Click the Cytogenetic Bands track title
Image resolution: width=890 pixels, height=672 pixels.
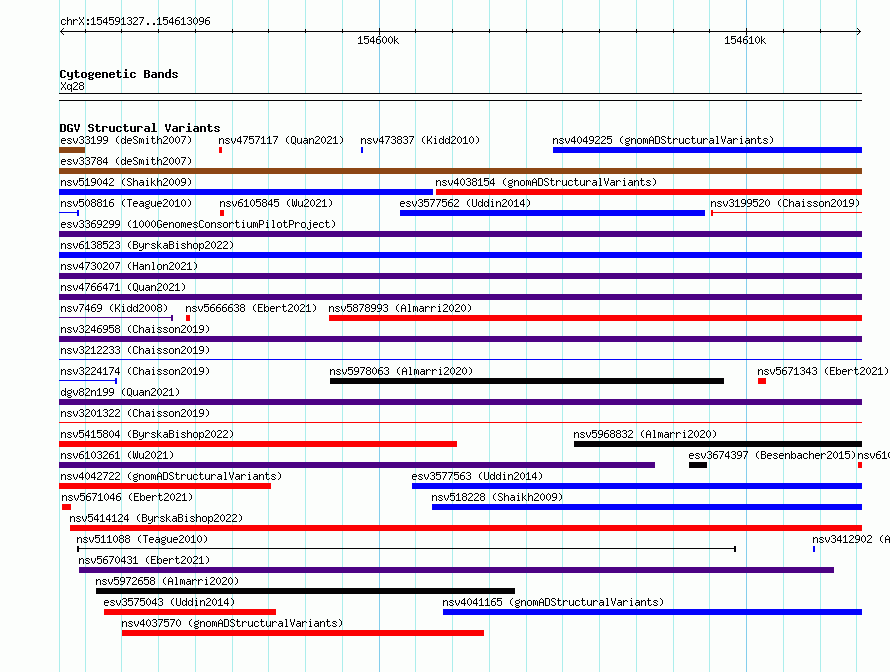[119, 74]
